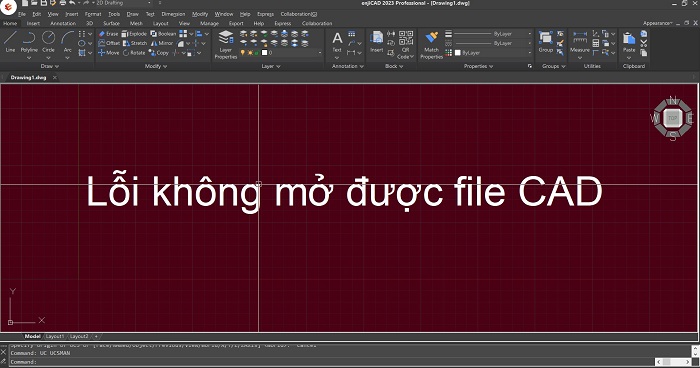This screenshot has width=700, height=368.
Task: Open the enjiCAD application logo menu
Action: tap(8, 6)
